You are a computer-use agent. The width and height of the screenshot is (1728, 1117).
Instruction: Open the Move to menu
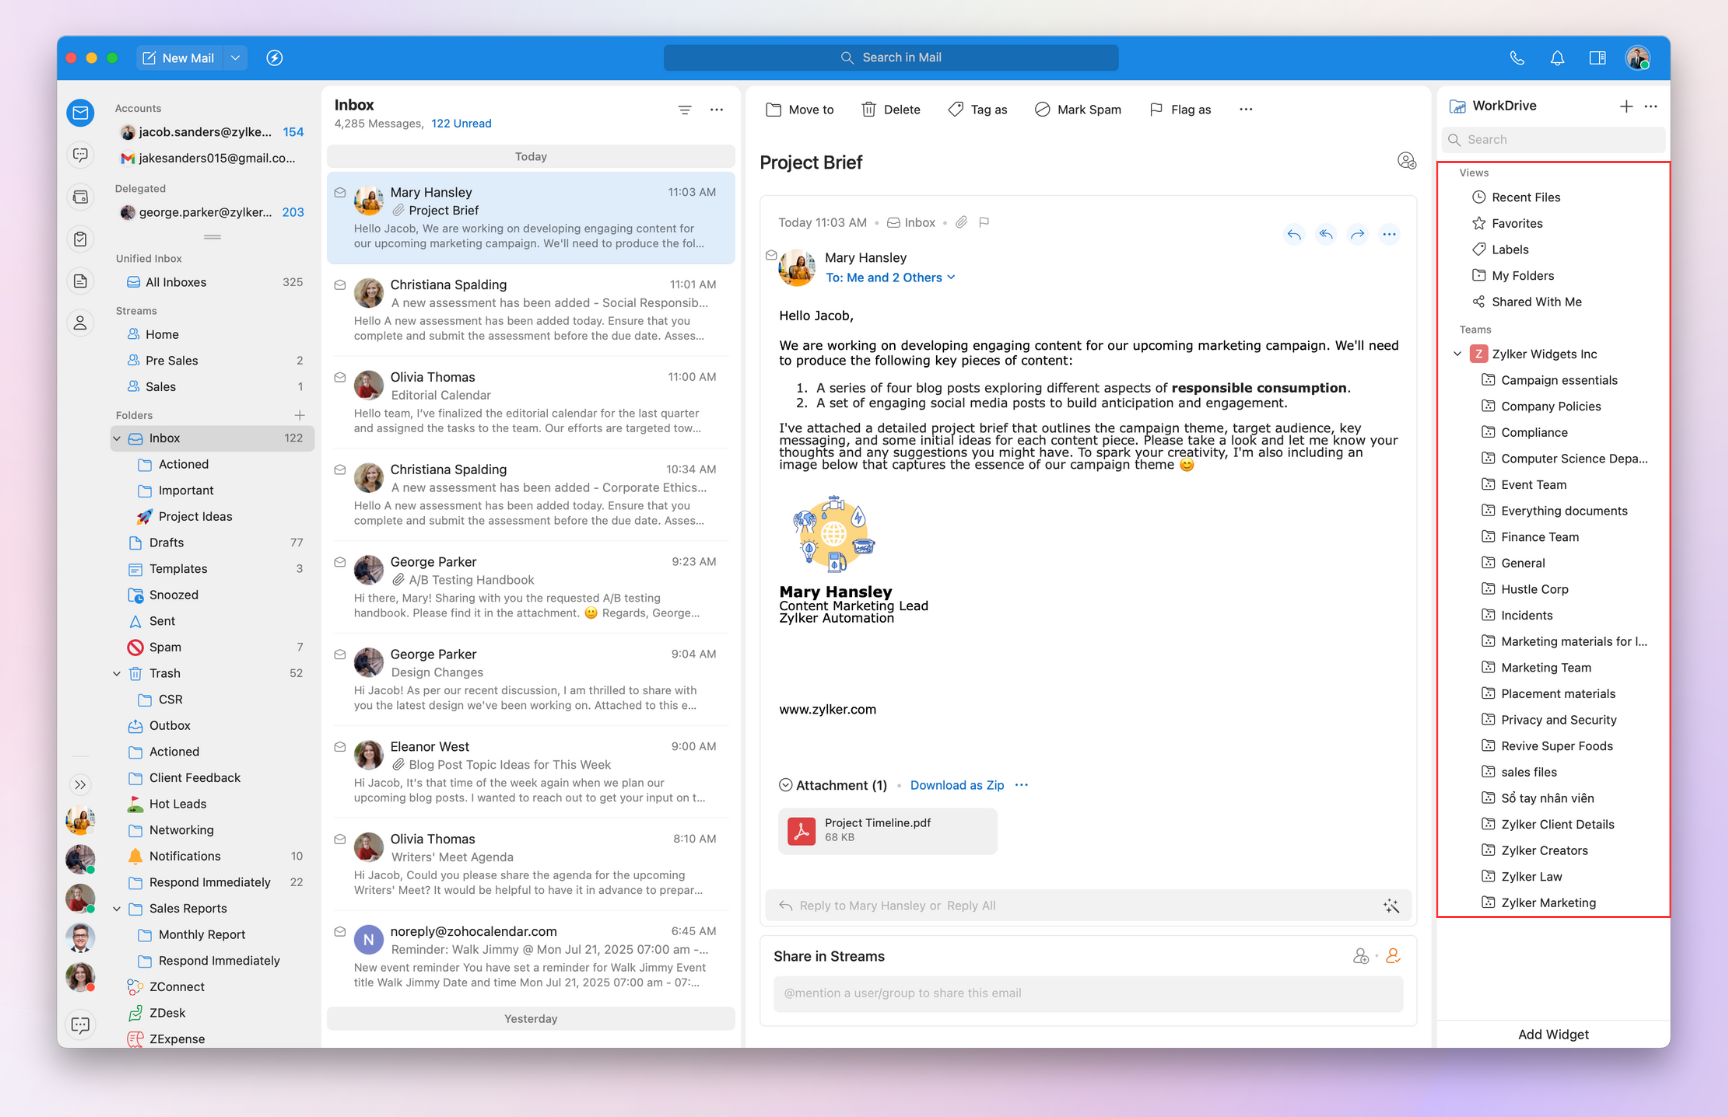[x=800, y=110]
